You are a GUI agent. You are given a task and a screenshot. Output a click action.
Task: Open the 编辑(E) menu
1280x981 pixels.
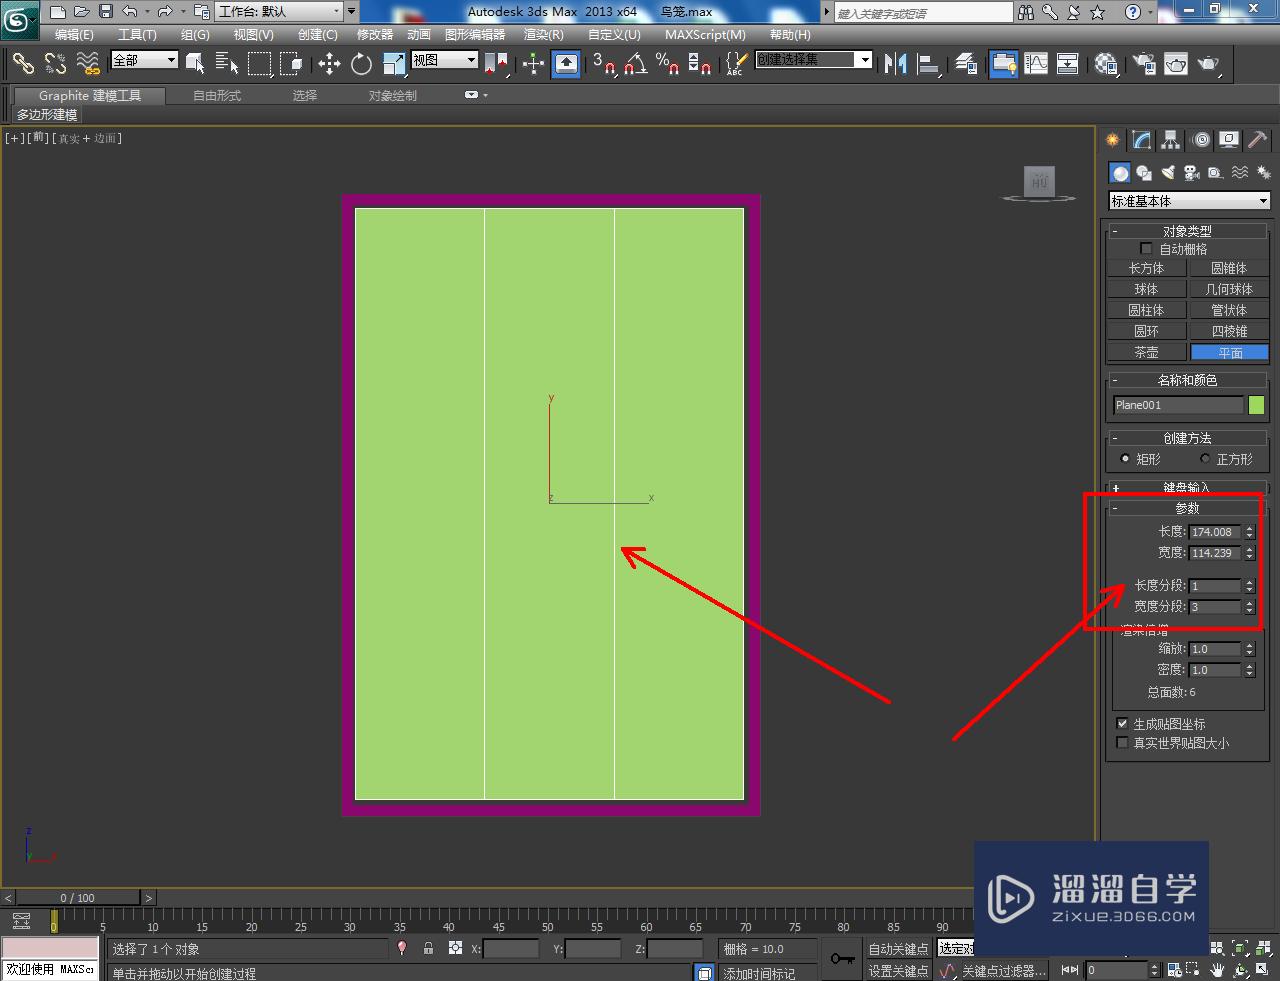[x=74, y=35]
